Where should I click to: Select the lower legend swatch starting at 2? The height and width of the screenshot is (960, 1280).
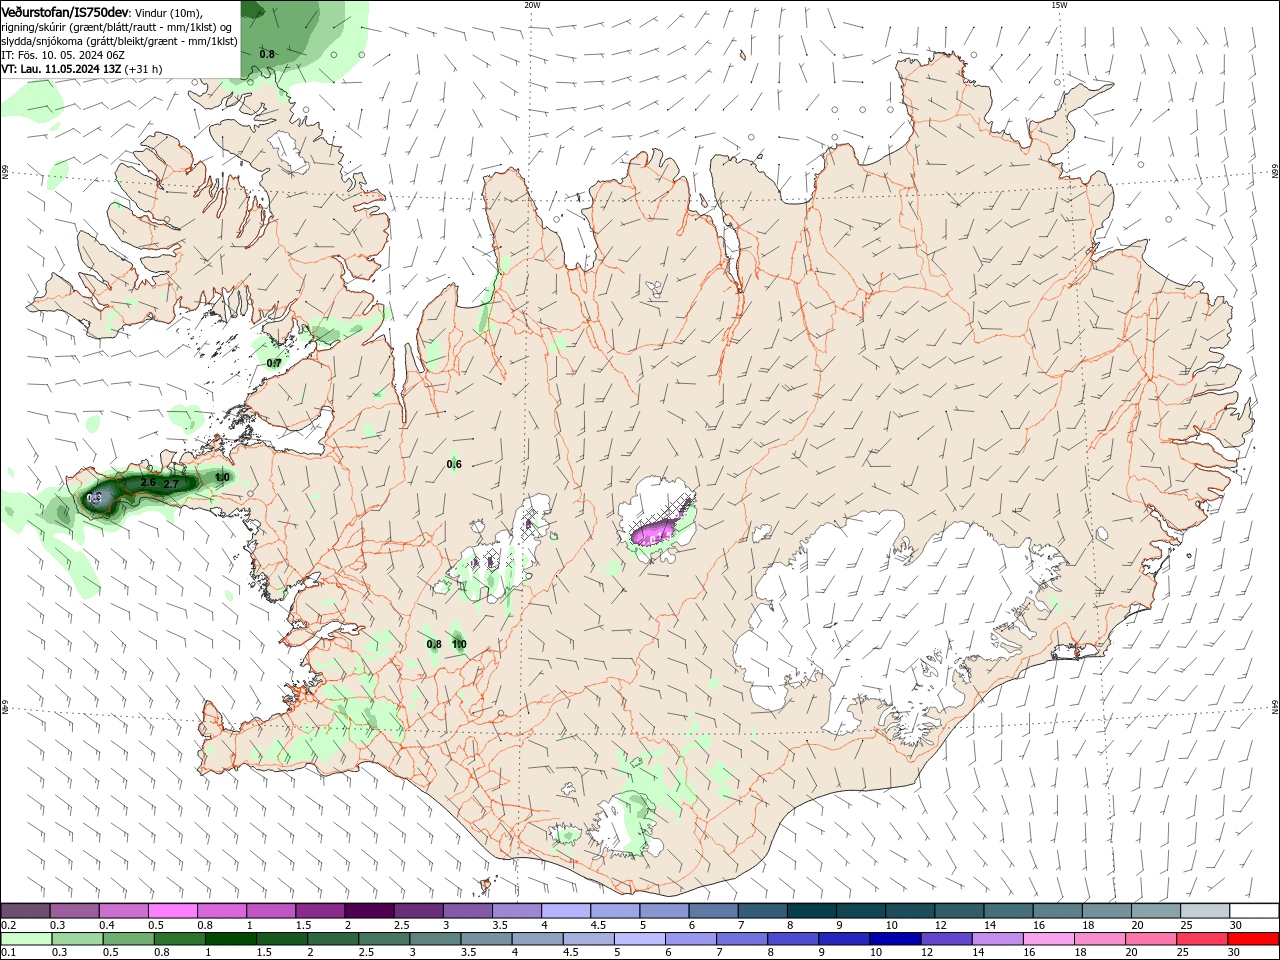(x=333, y=938)
